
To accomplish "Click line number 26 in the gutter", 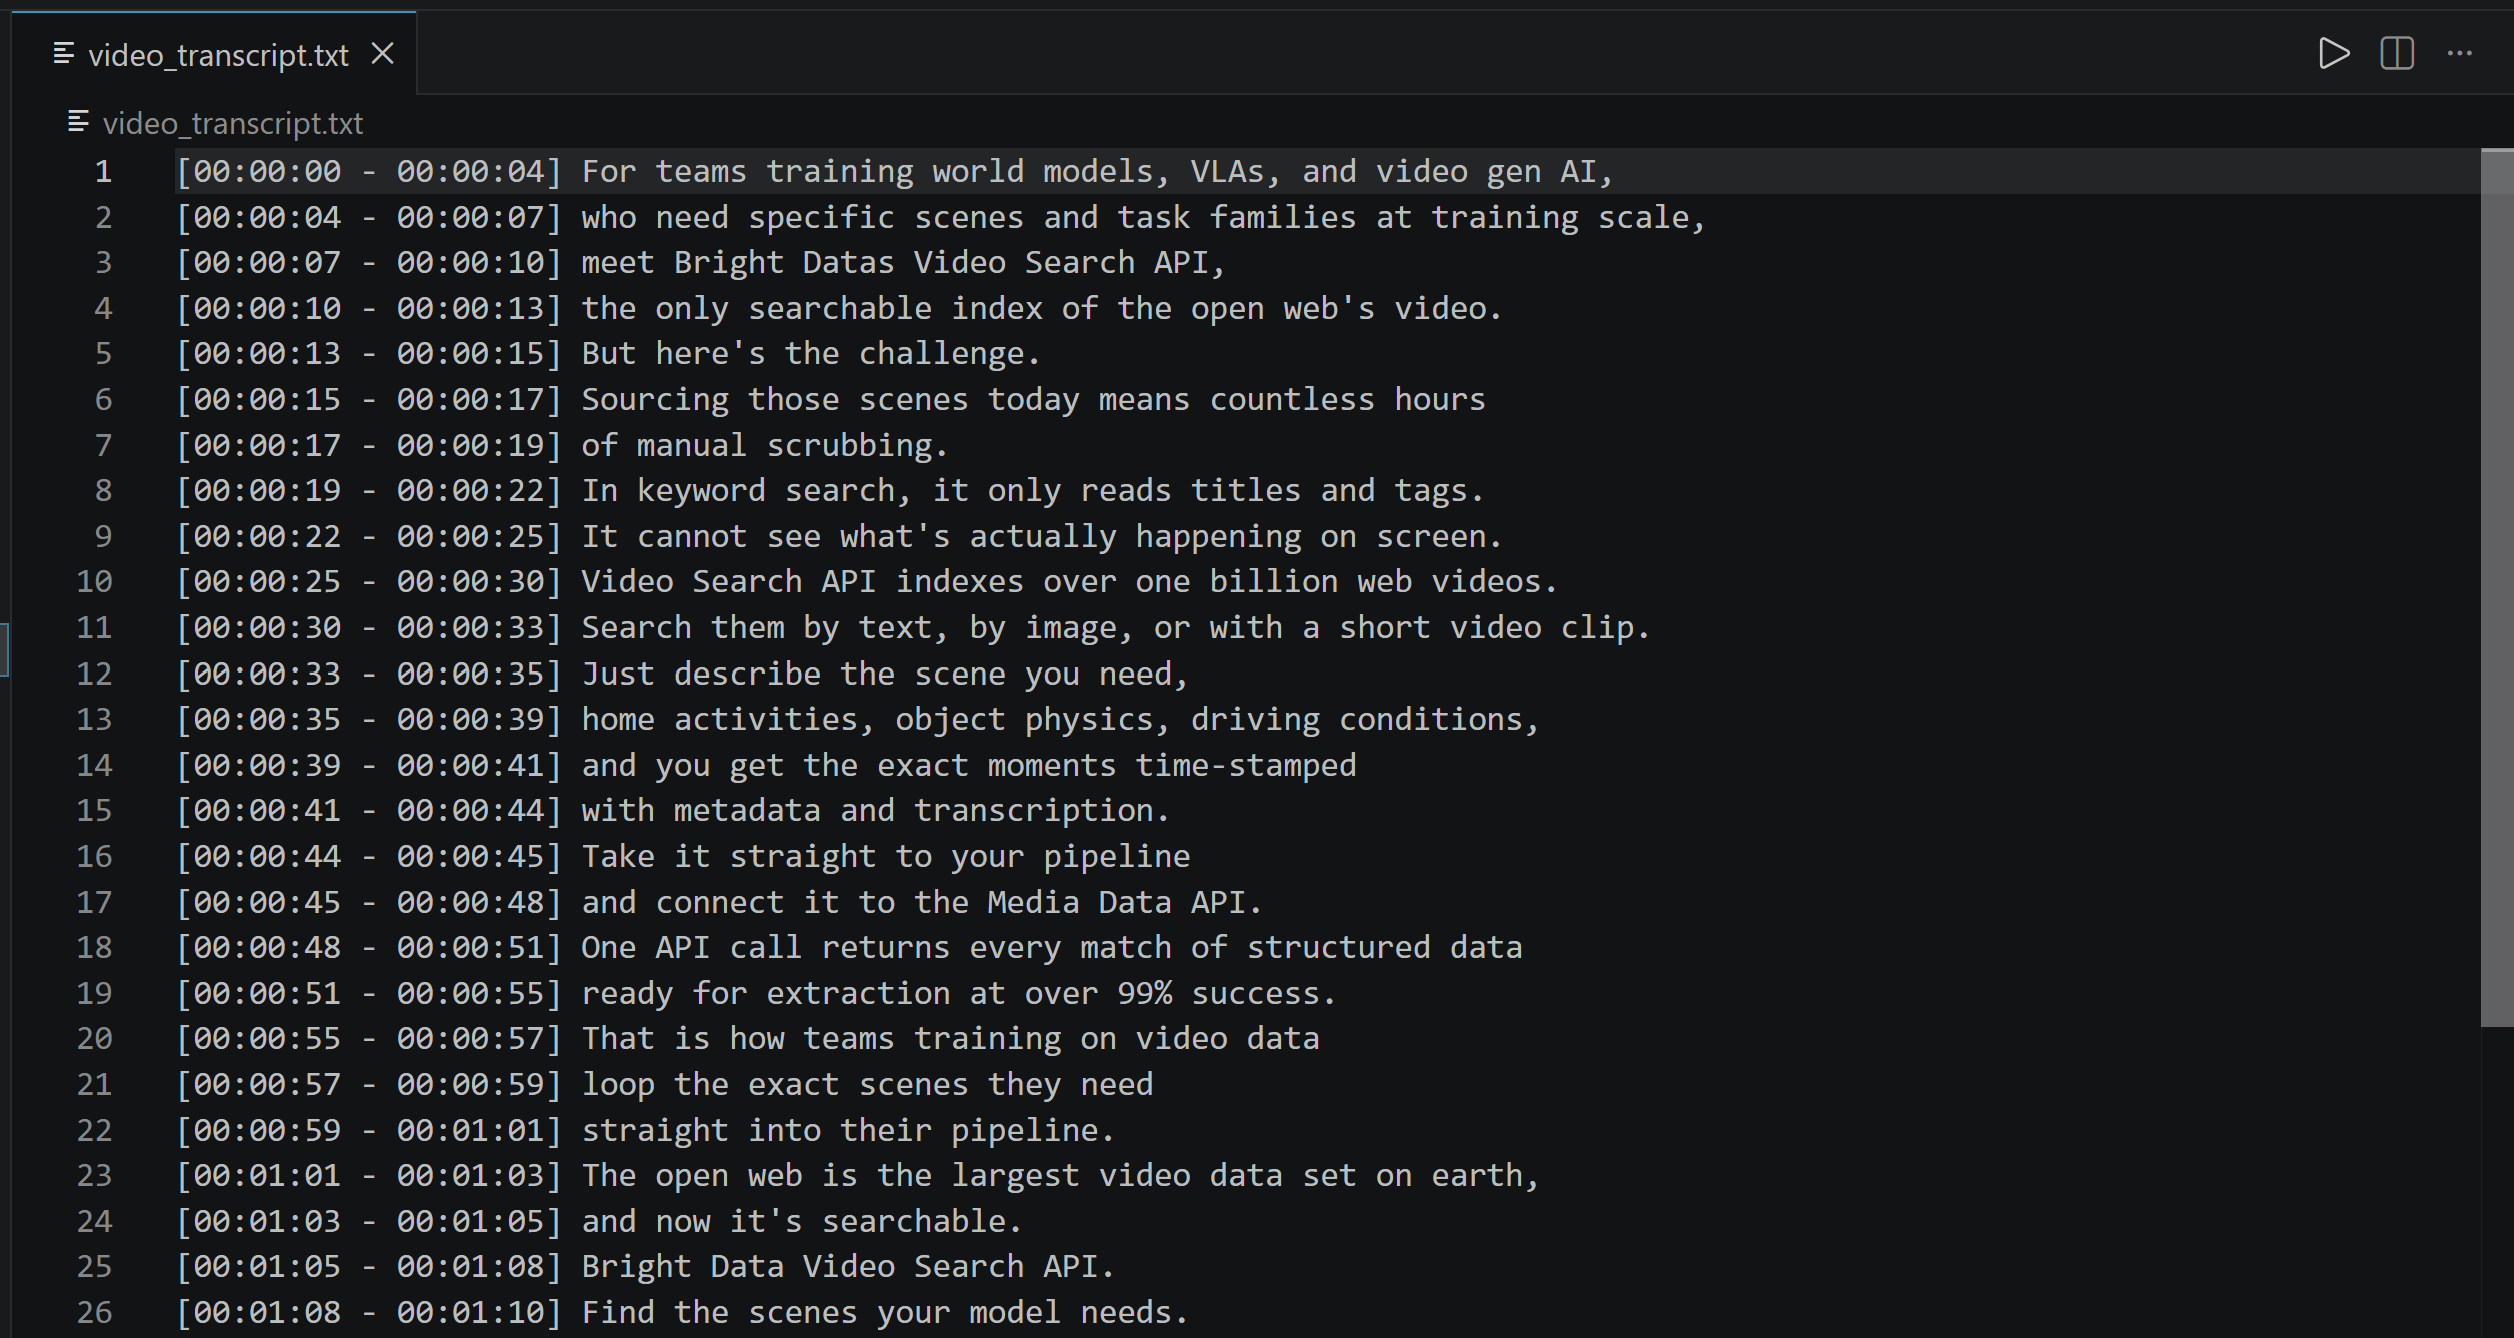I will coord(94,1312).
